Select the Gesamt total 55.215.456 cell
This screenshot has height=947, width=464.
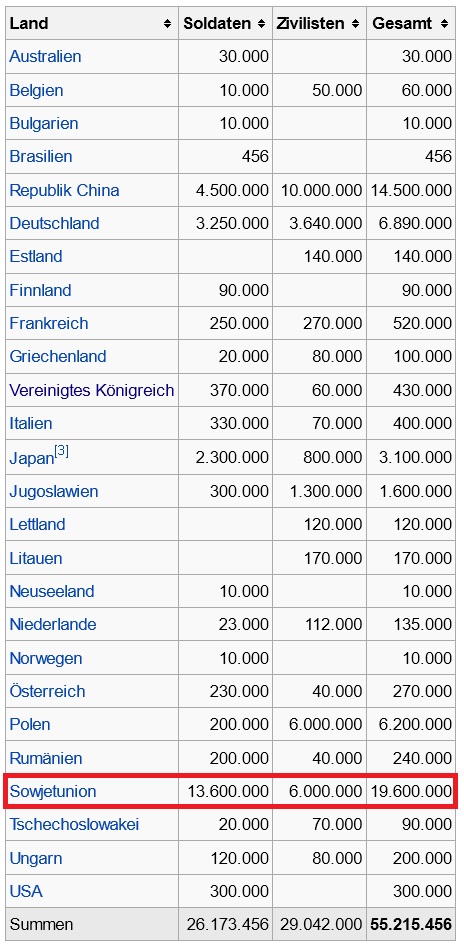[x=411, y=924]
